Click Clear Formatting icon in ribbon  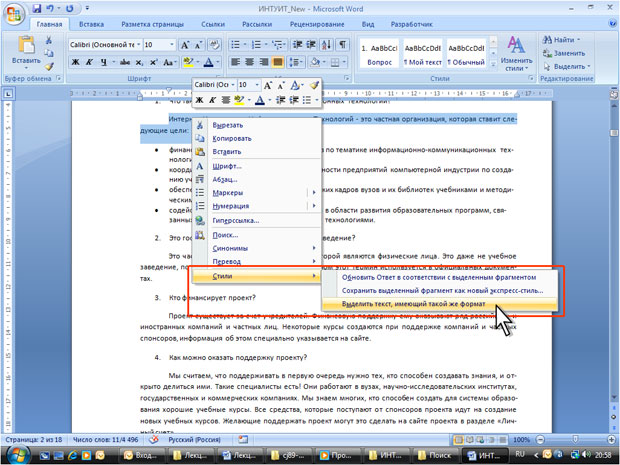(214, 45)
